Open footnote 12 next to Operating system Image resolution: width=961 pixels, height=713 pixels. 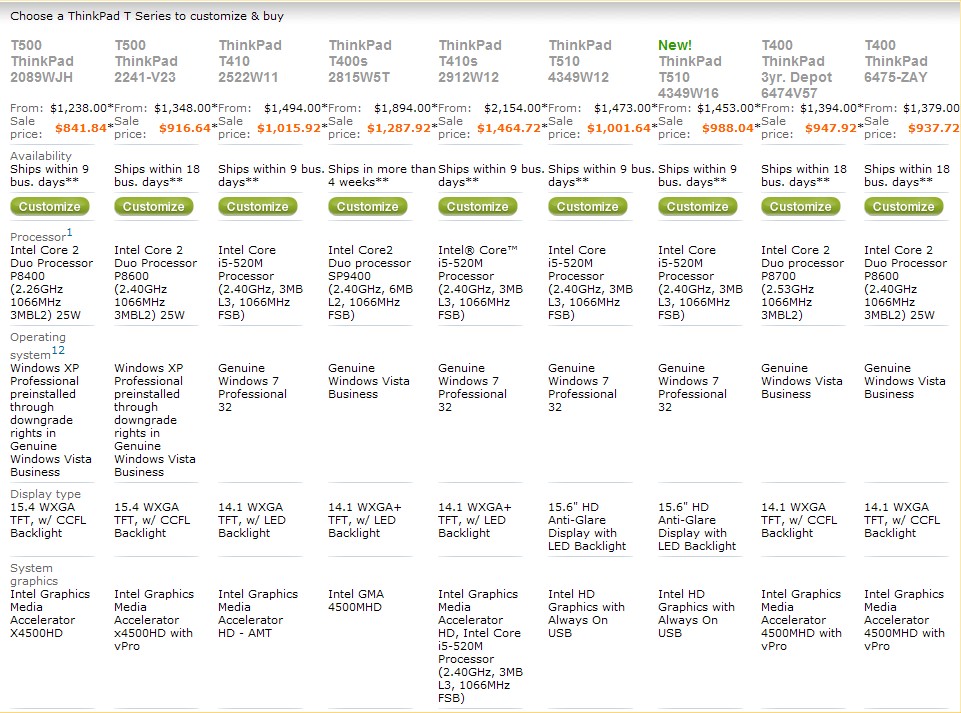[x=58, y=350]
